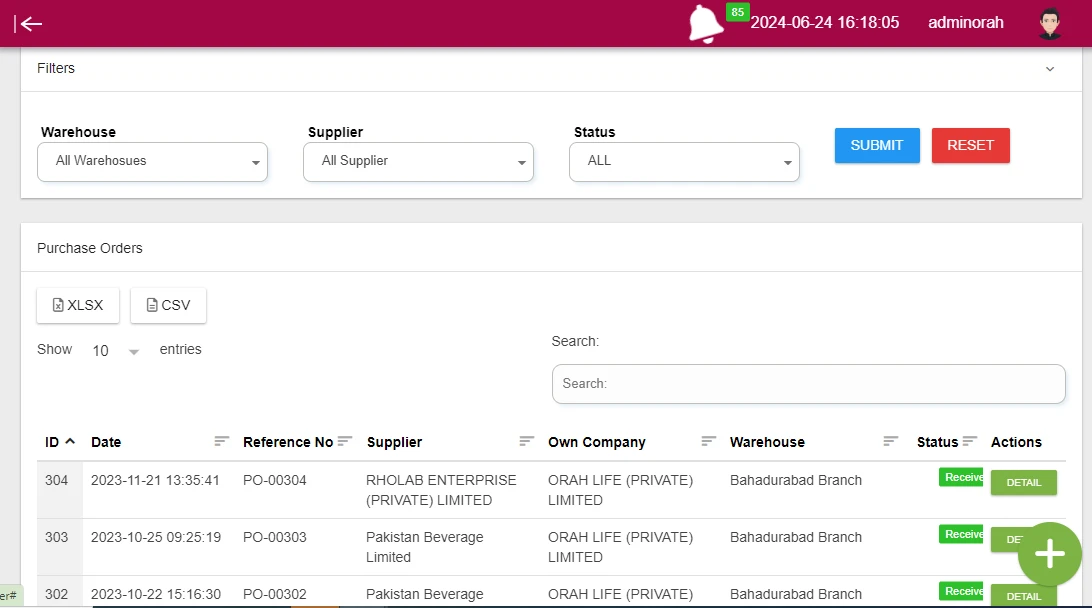Image resolution: width=1092 pixels, height=608 pixels.
Task: Collapse sidebar using the back arrow icon
Action: [29, 24]
